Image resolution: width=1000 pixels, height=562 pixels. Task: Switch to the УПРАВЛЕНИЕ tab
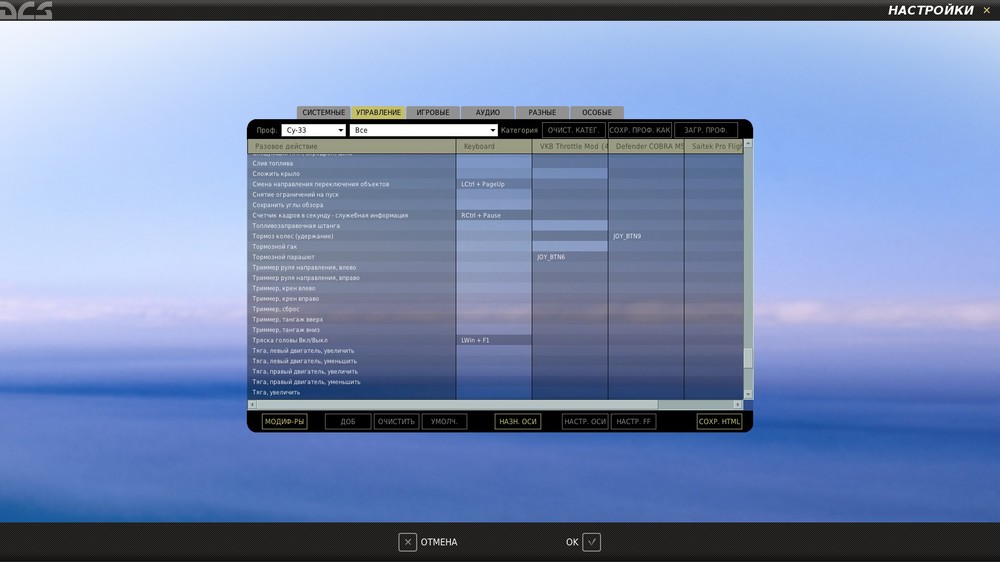378,112
